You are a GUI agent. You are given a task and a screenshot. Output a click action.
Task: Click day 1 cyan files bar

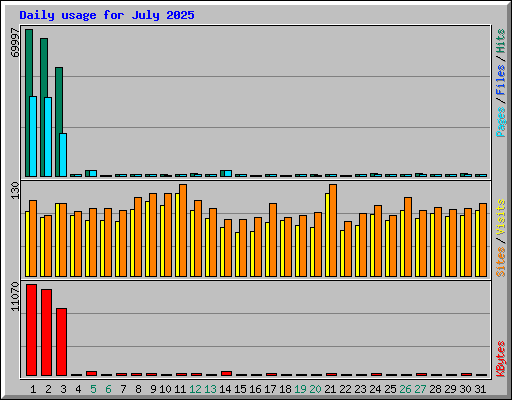pos(33,136)
